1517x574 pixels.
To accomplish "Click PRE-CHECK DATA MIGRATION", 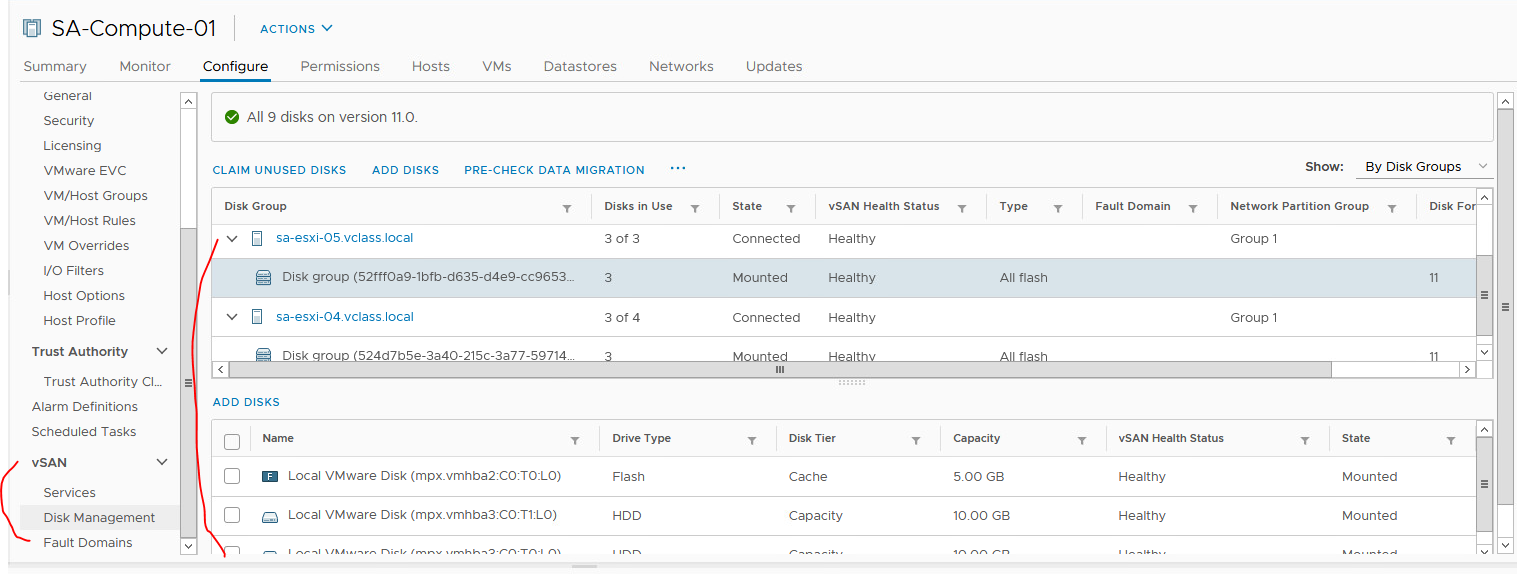I will [x=554, y=170].
